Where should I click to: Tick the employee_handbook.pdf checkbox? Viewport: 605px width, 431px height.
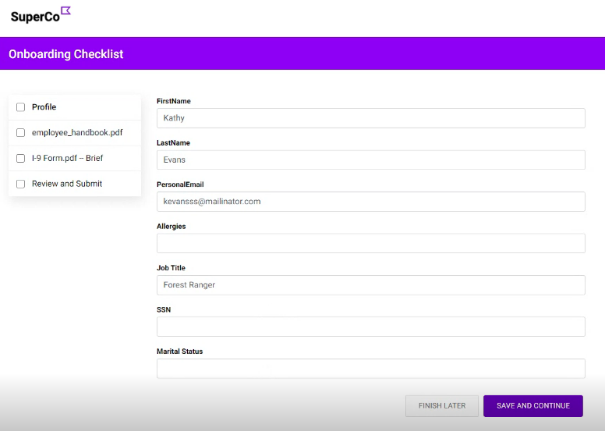[x=20, y=132]
